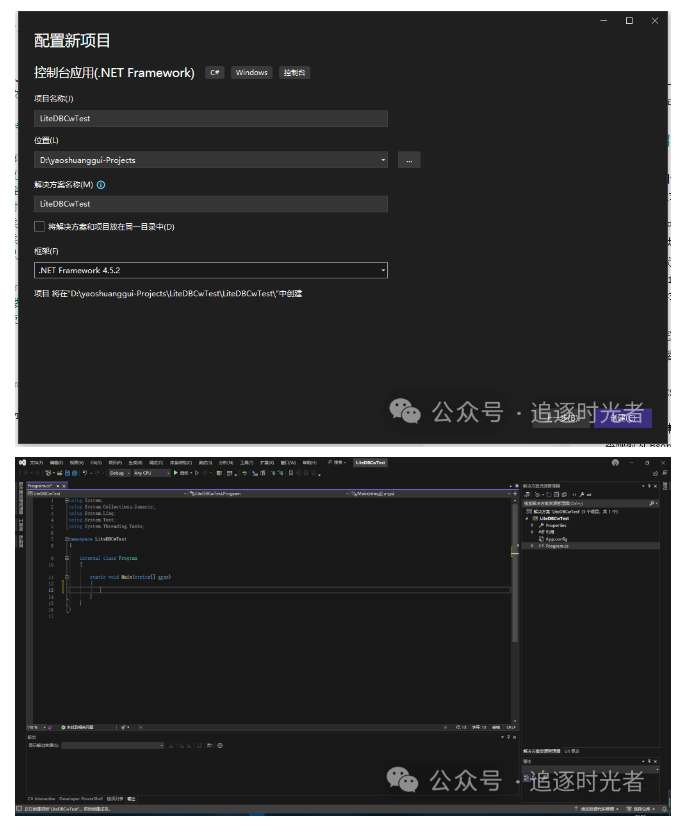Open the File menu in Visual Studio
The height and width of the screenshot is (825, 685).
36,462
